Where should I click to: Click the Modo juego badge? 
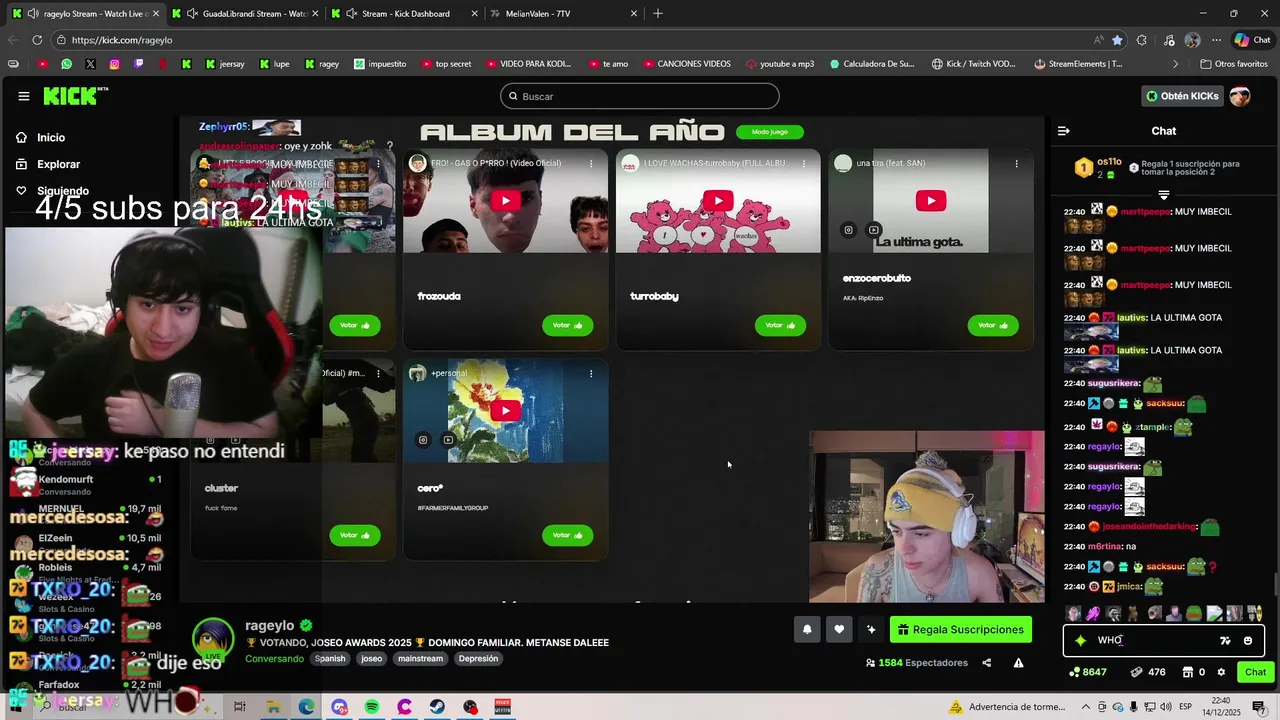770,132
